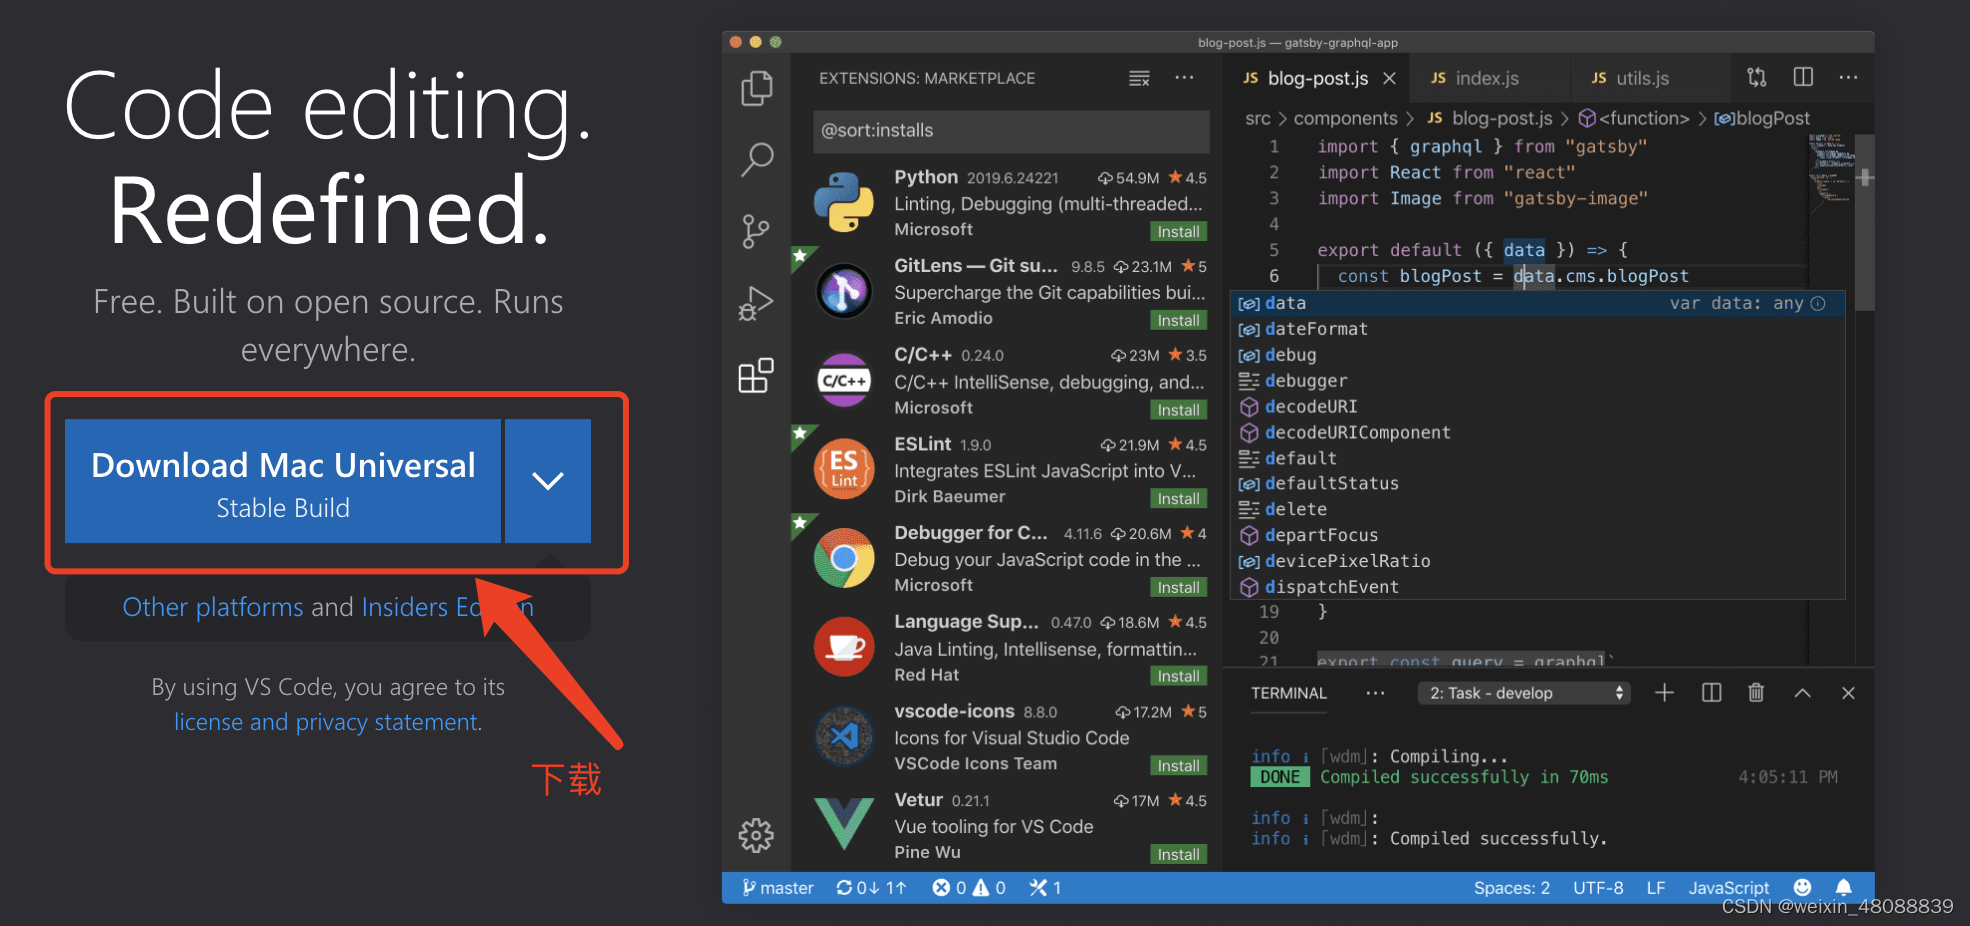Screen dimensions: 1970x926
Task: Click the blogPost breadcrumb item
Action: [1762, 118]
